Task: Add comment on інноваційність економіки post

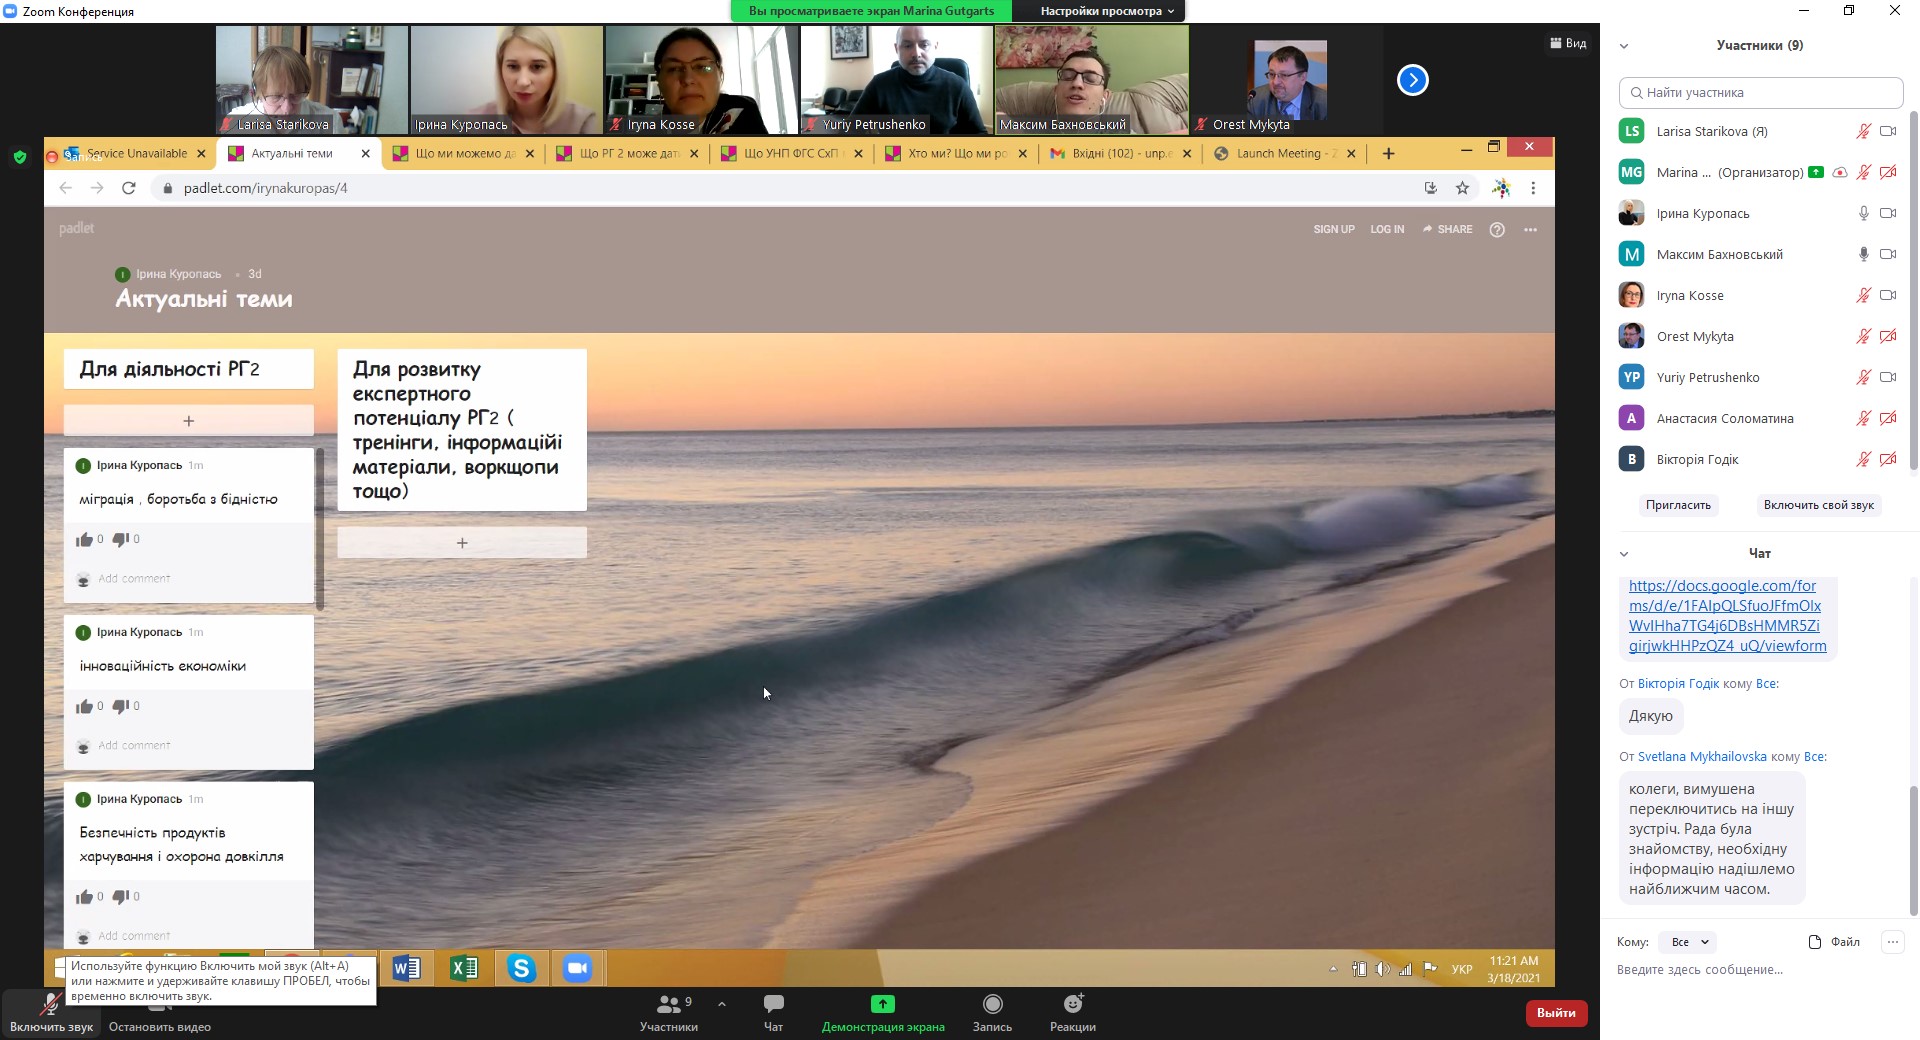Action: point(134,746)
